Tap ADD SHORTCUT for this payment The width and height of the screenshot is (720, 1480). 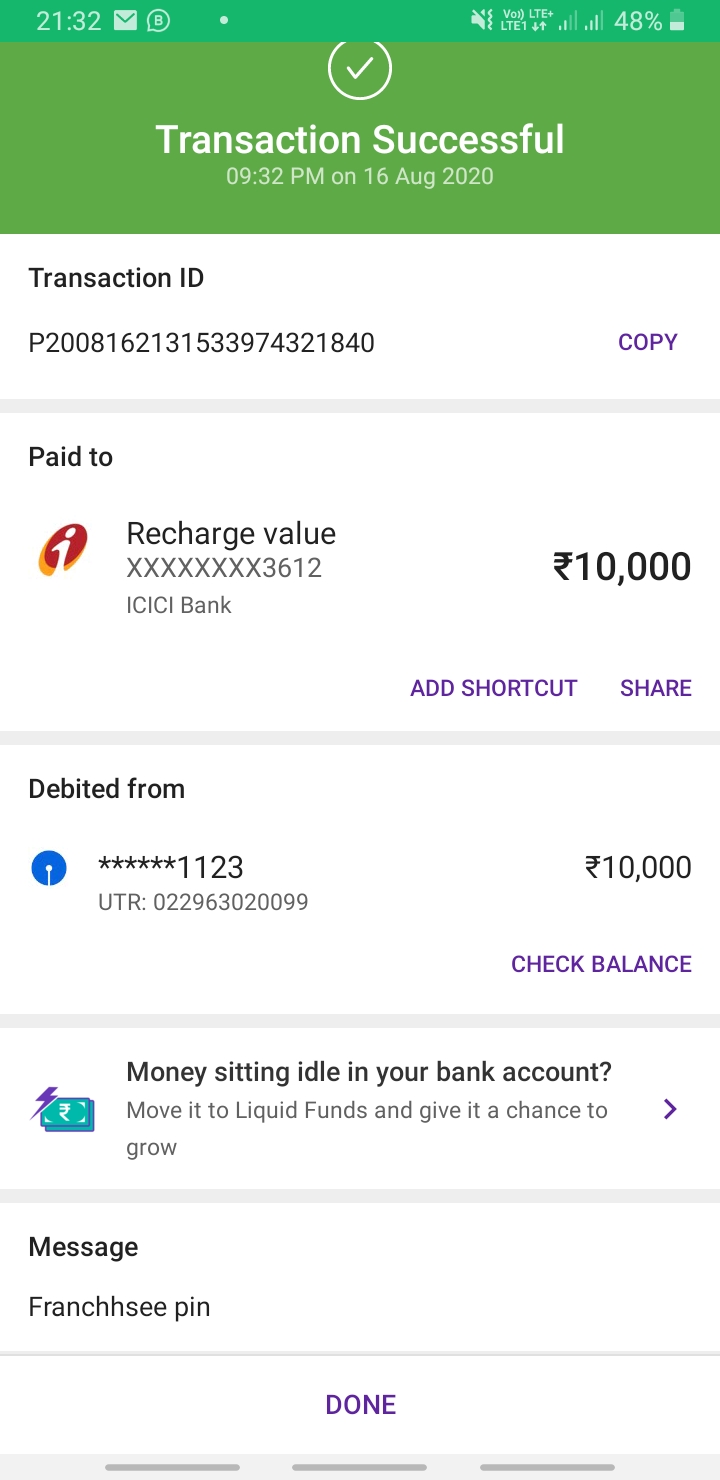click(x=493, y=688)
